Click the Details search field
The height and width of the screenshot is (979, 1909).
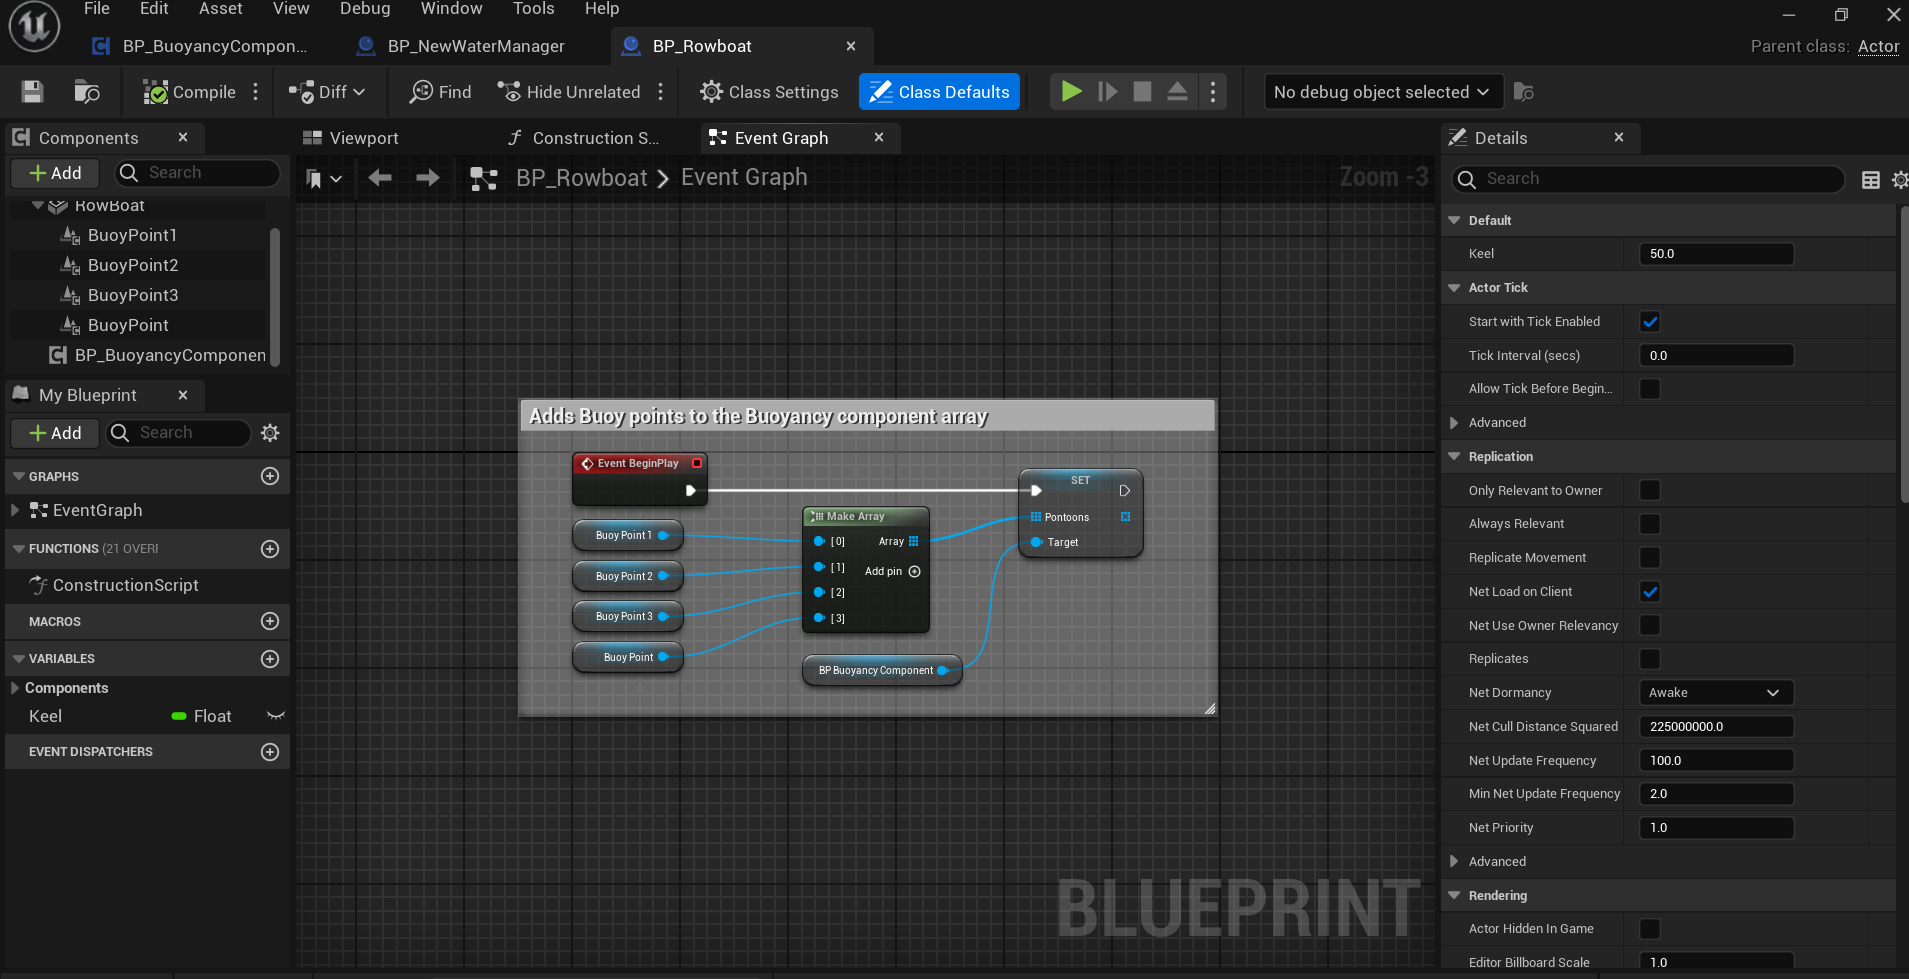coord(1647,179)
